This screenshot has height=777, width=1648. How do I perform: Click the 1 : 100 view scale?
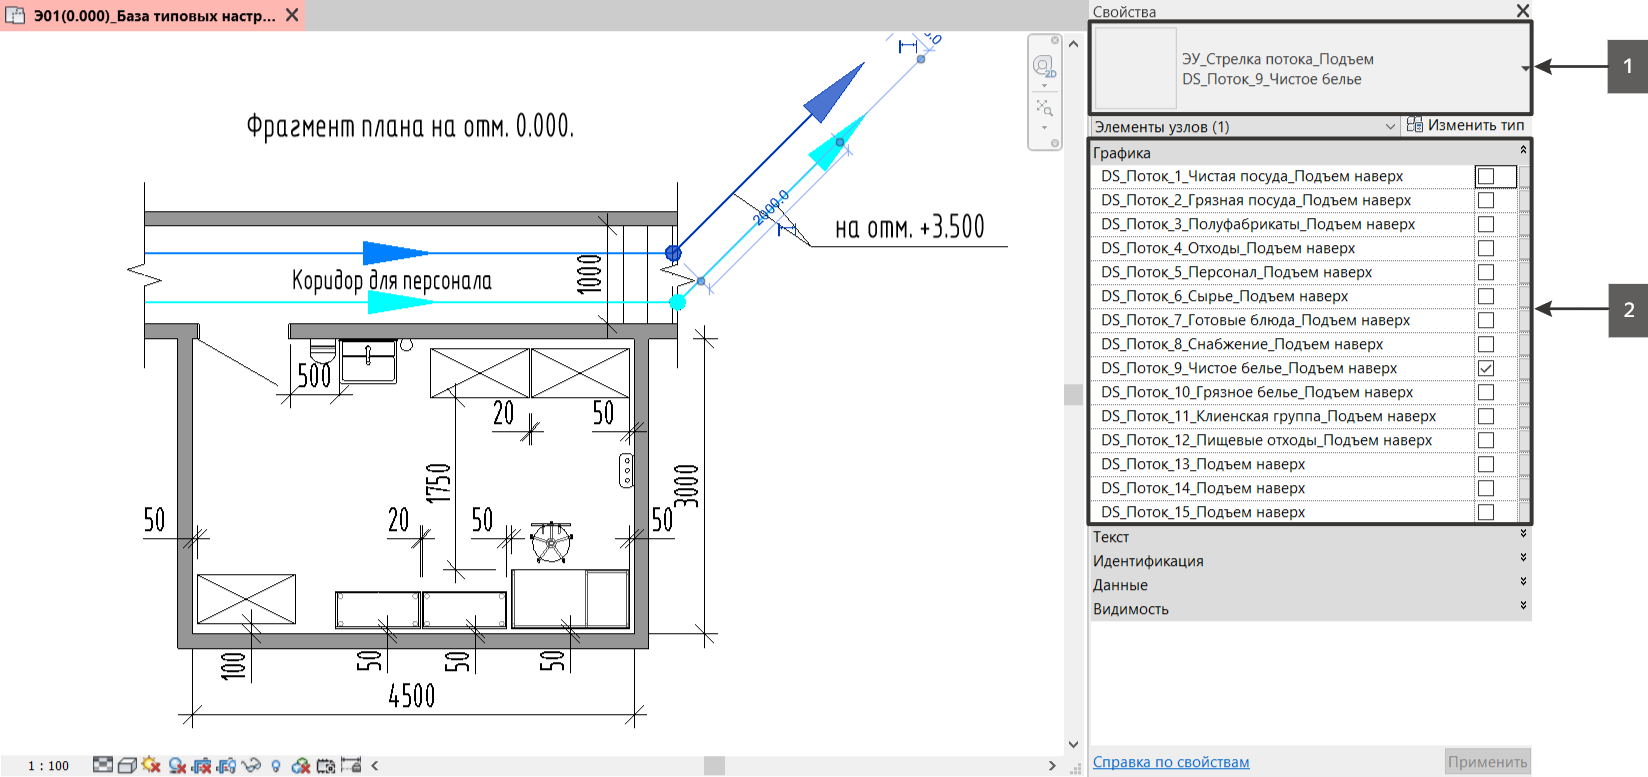tap(48, 766)
